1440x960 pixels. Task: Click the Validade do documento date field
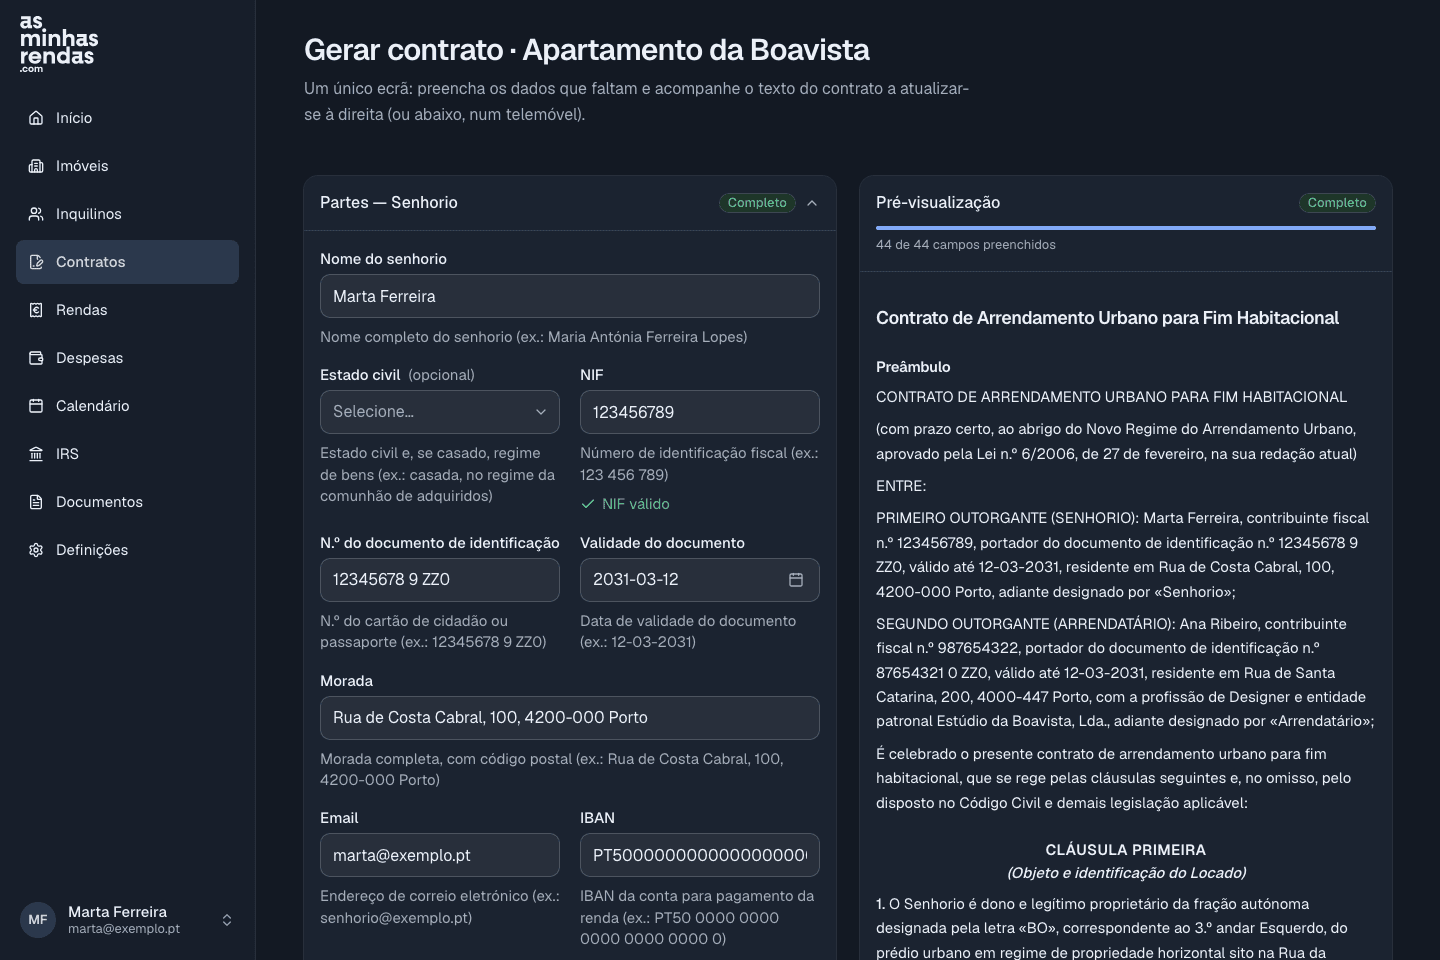coord(700,580)
